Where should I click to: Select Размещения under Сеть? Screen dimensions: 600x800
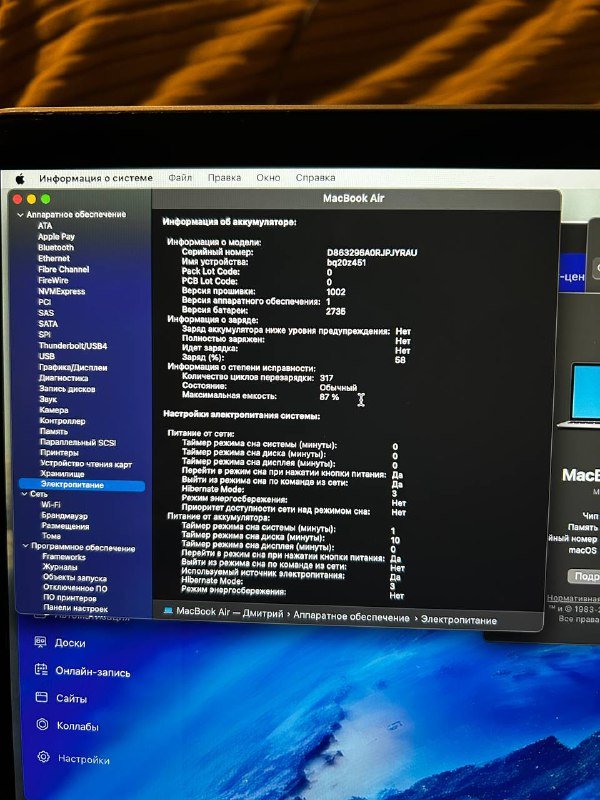tap(65, 526)
